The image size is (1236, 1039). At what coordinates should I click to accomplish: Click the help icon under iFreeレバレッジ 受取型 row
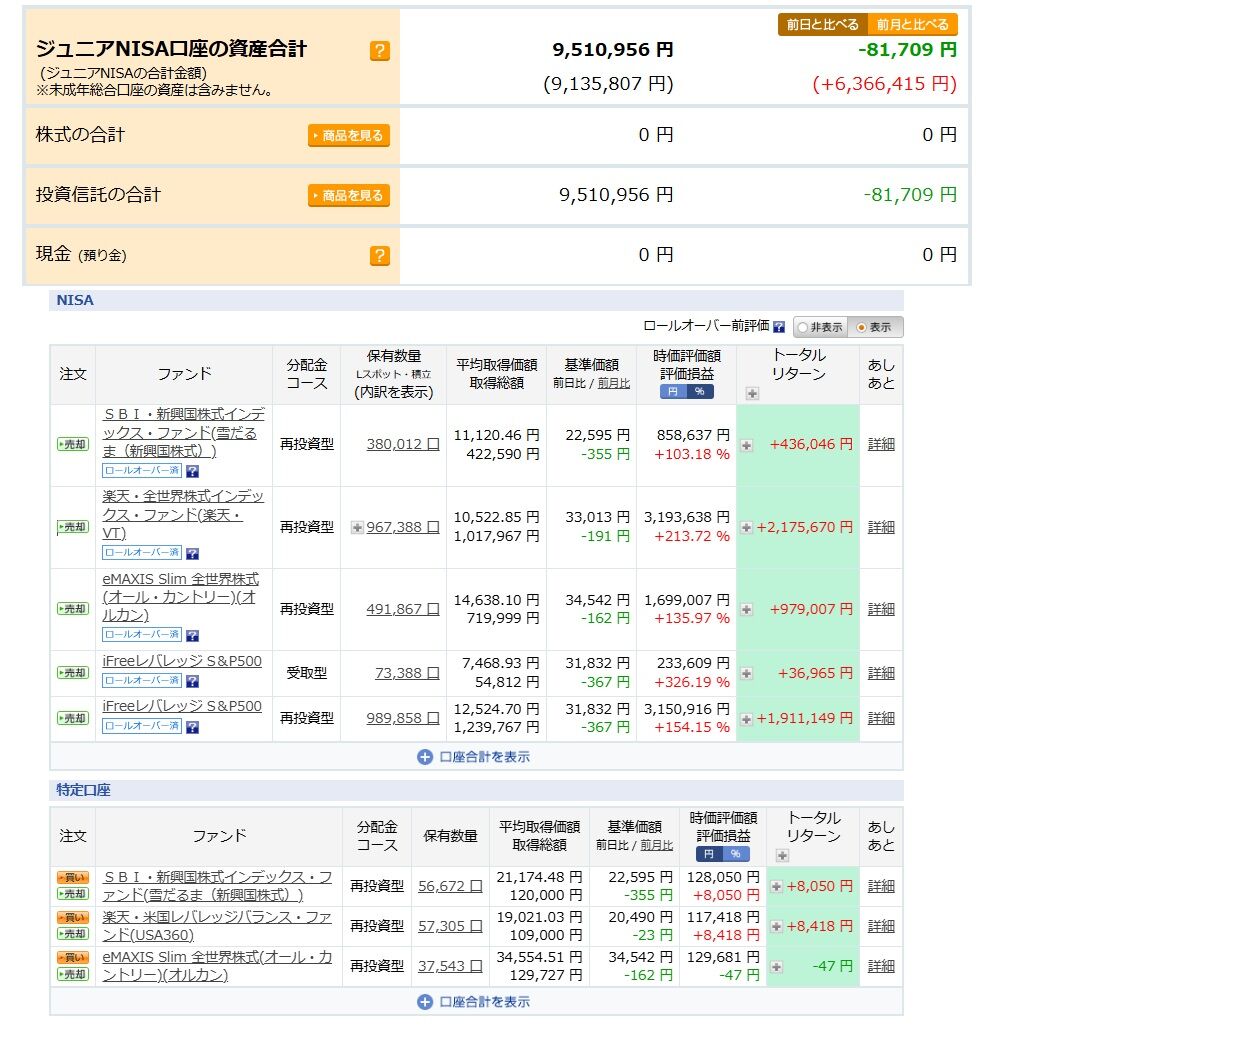pyautogui.click(x=192, y=681)
